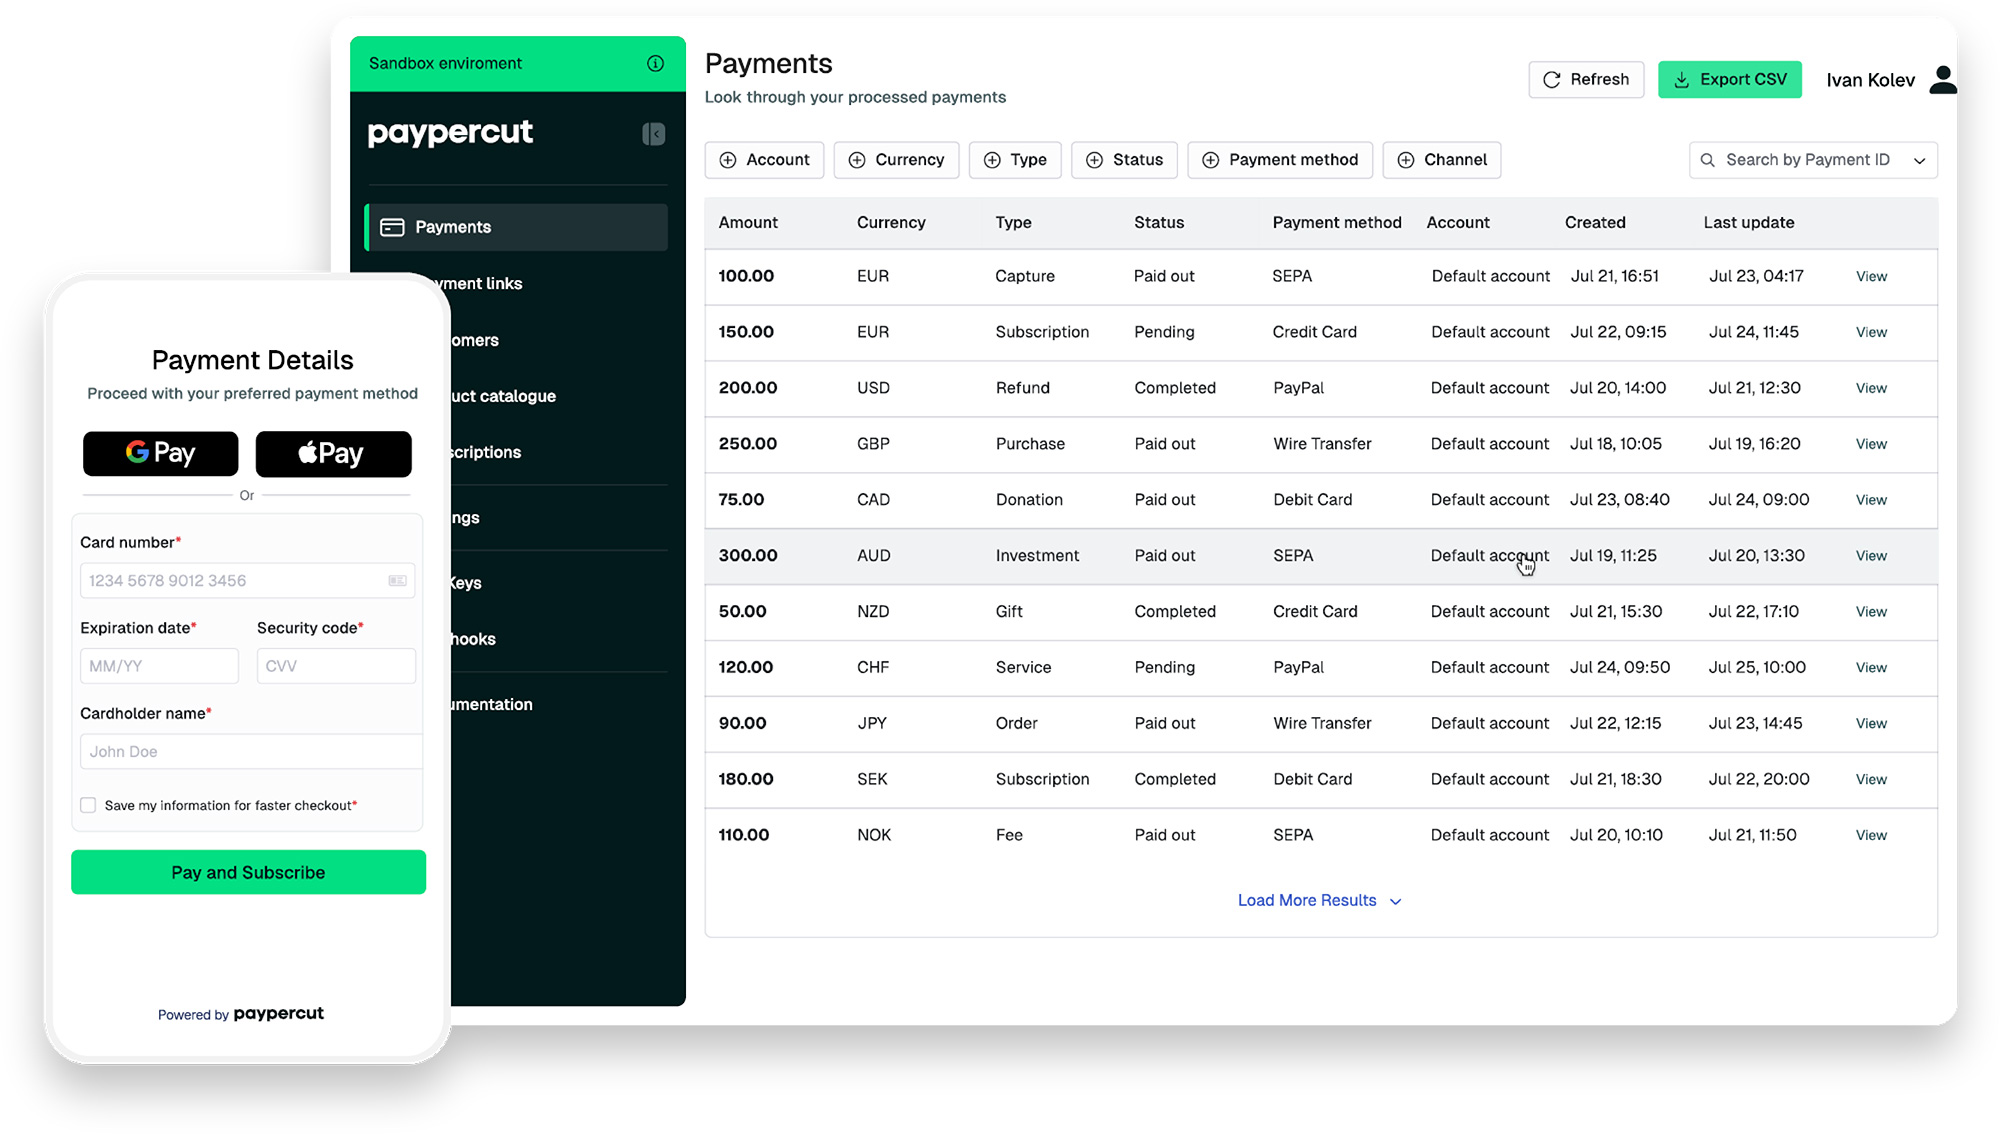
Task: Select the Channel filter chip
Action: (1441, 160)
